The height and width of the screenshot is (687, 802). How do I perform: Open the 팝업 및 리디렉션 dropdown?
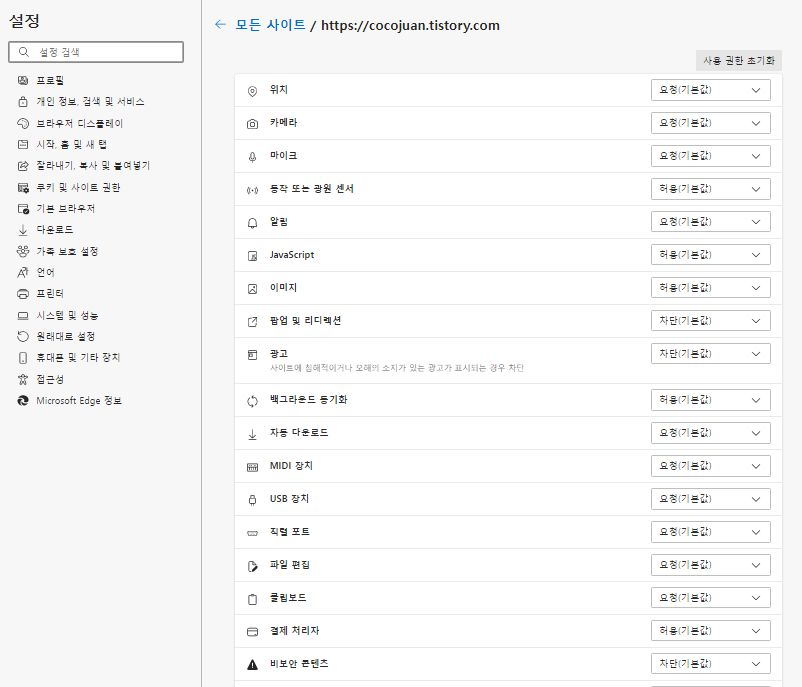pyautogui.click(x=711, y=320)
